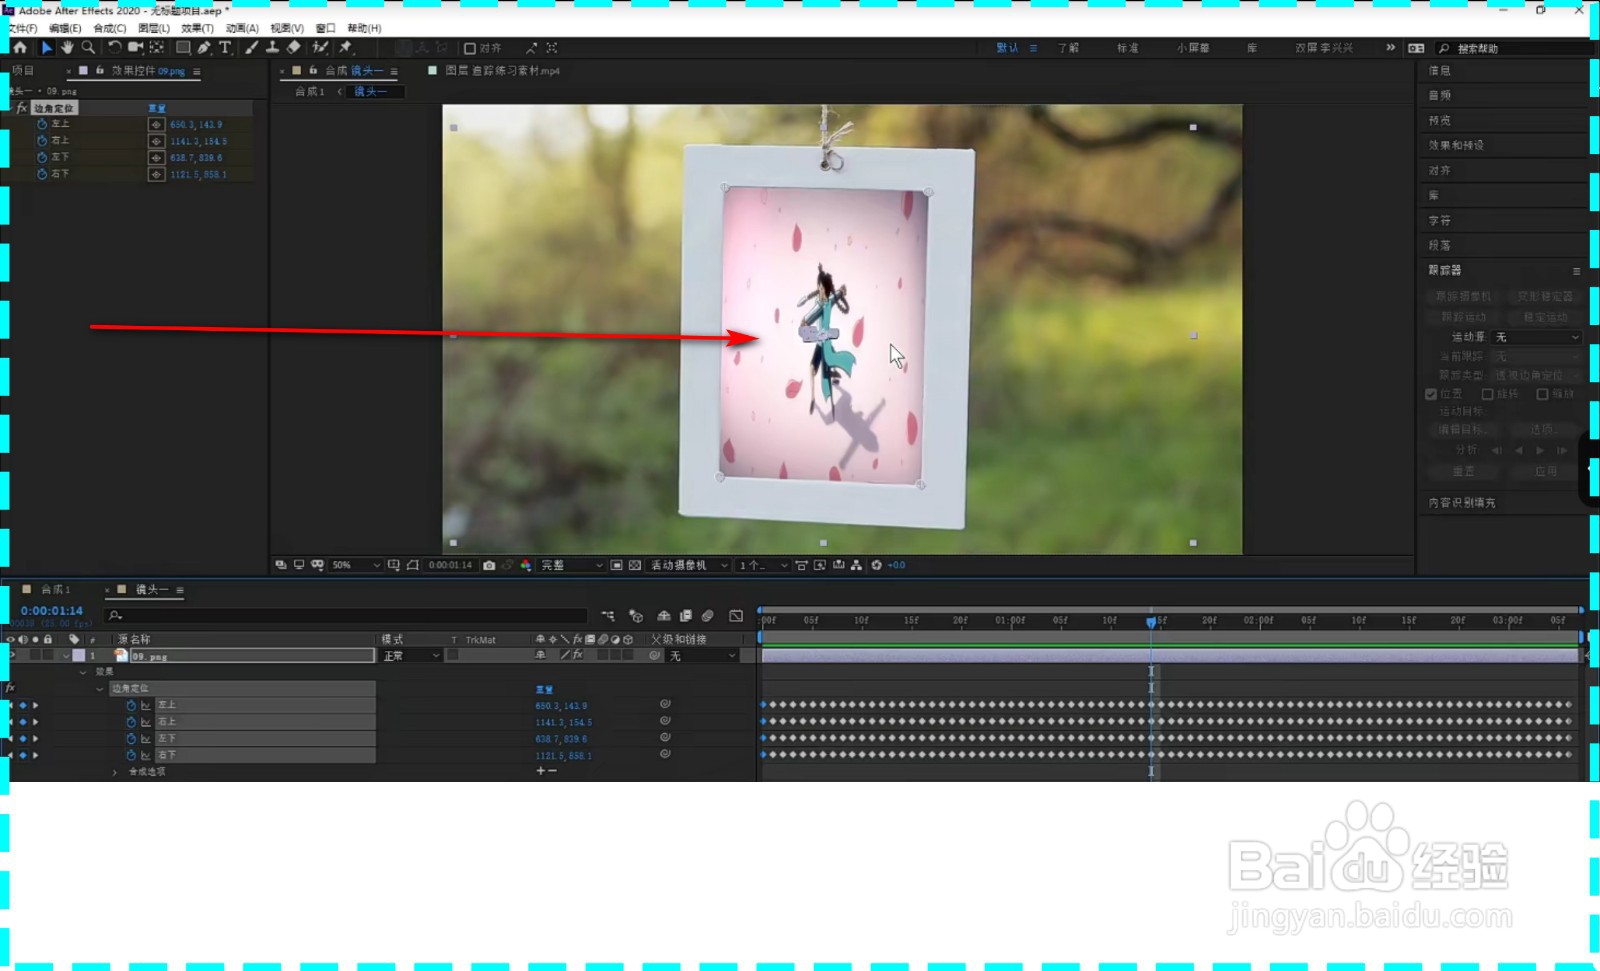
Task: Open the 运动源 dropdown in tracker
Action: pos(1536,337)
